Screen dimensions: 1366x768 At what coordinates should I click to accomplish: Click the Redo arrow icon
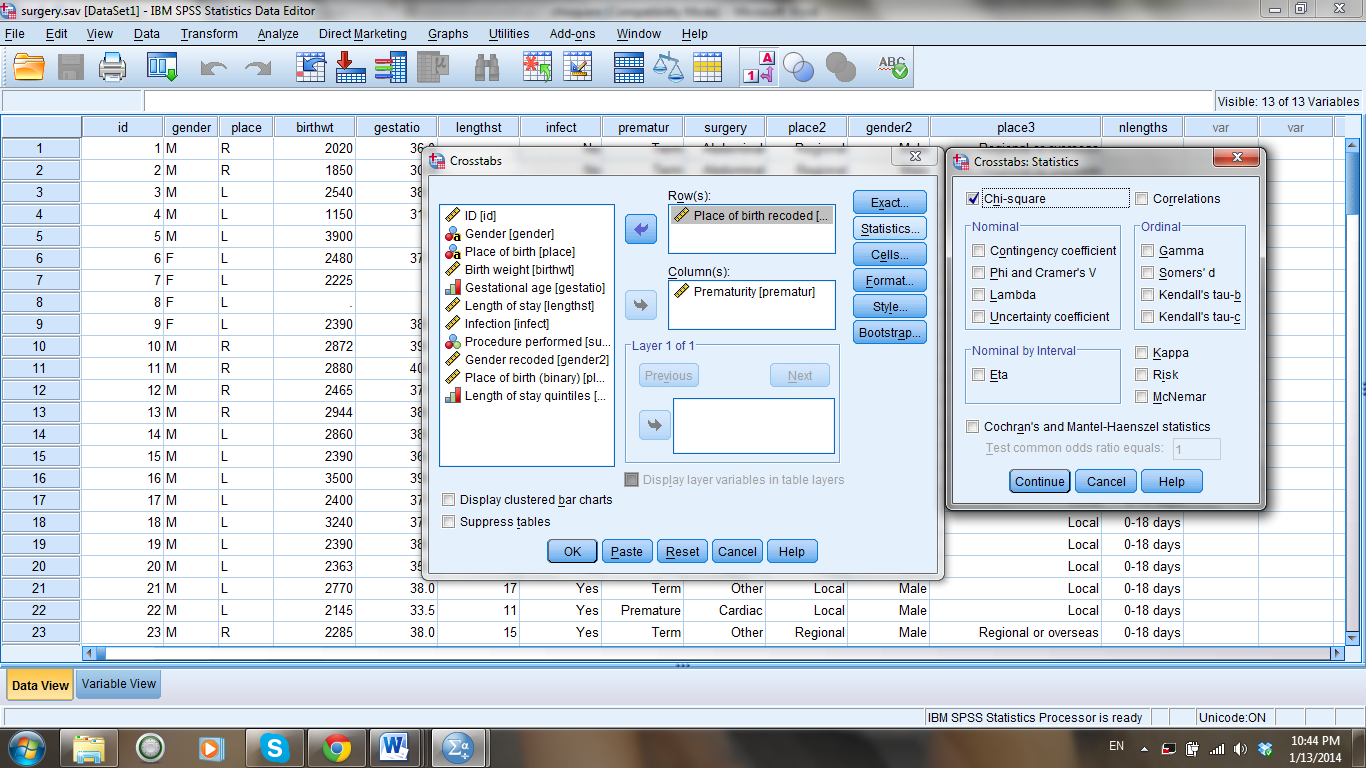258,68
